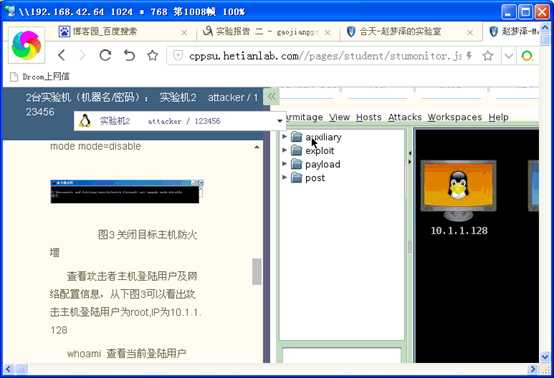Select the post tree item
The width and height of the screenshot is (554, 378).
(x=315, y=178)
